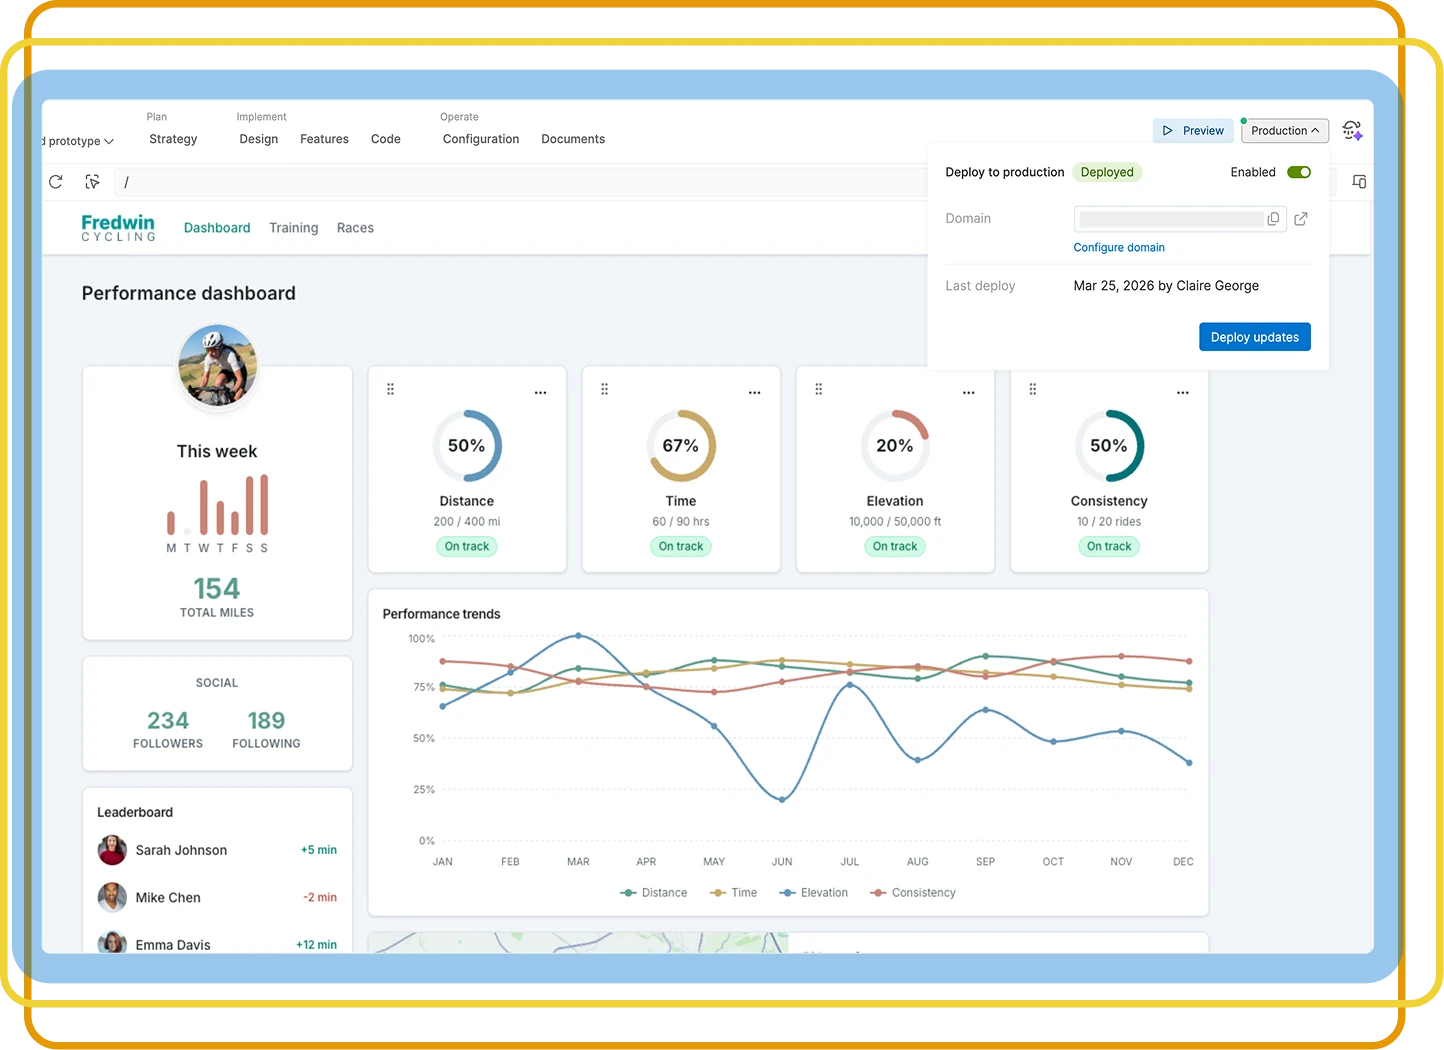Click the Deploy updates button
1444x1050 pixels.
[x=1255, y=337]
